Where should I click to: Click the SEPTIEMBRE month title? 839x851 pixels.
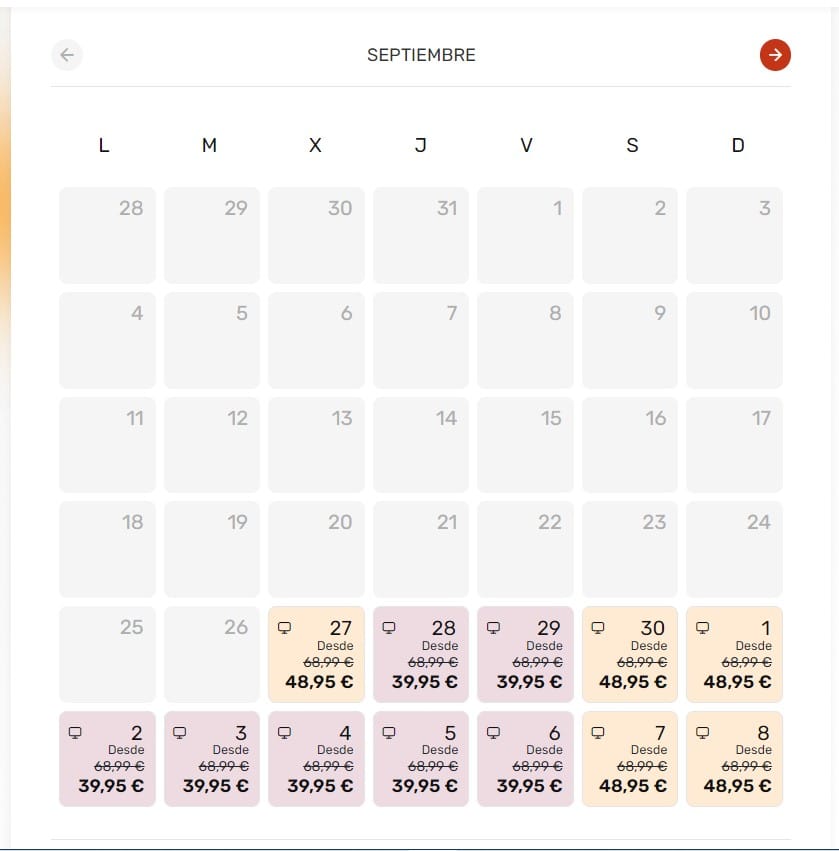[421, 55]
